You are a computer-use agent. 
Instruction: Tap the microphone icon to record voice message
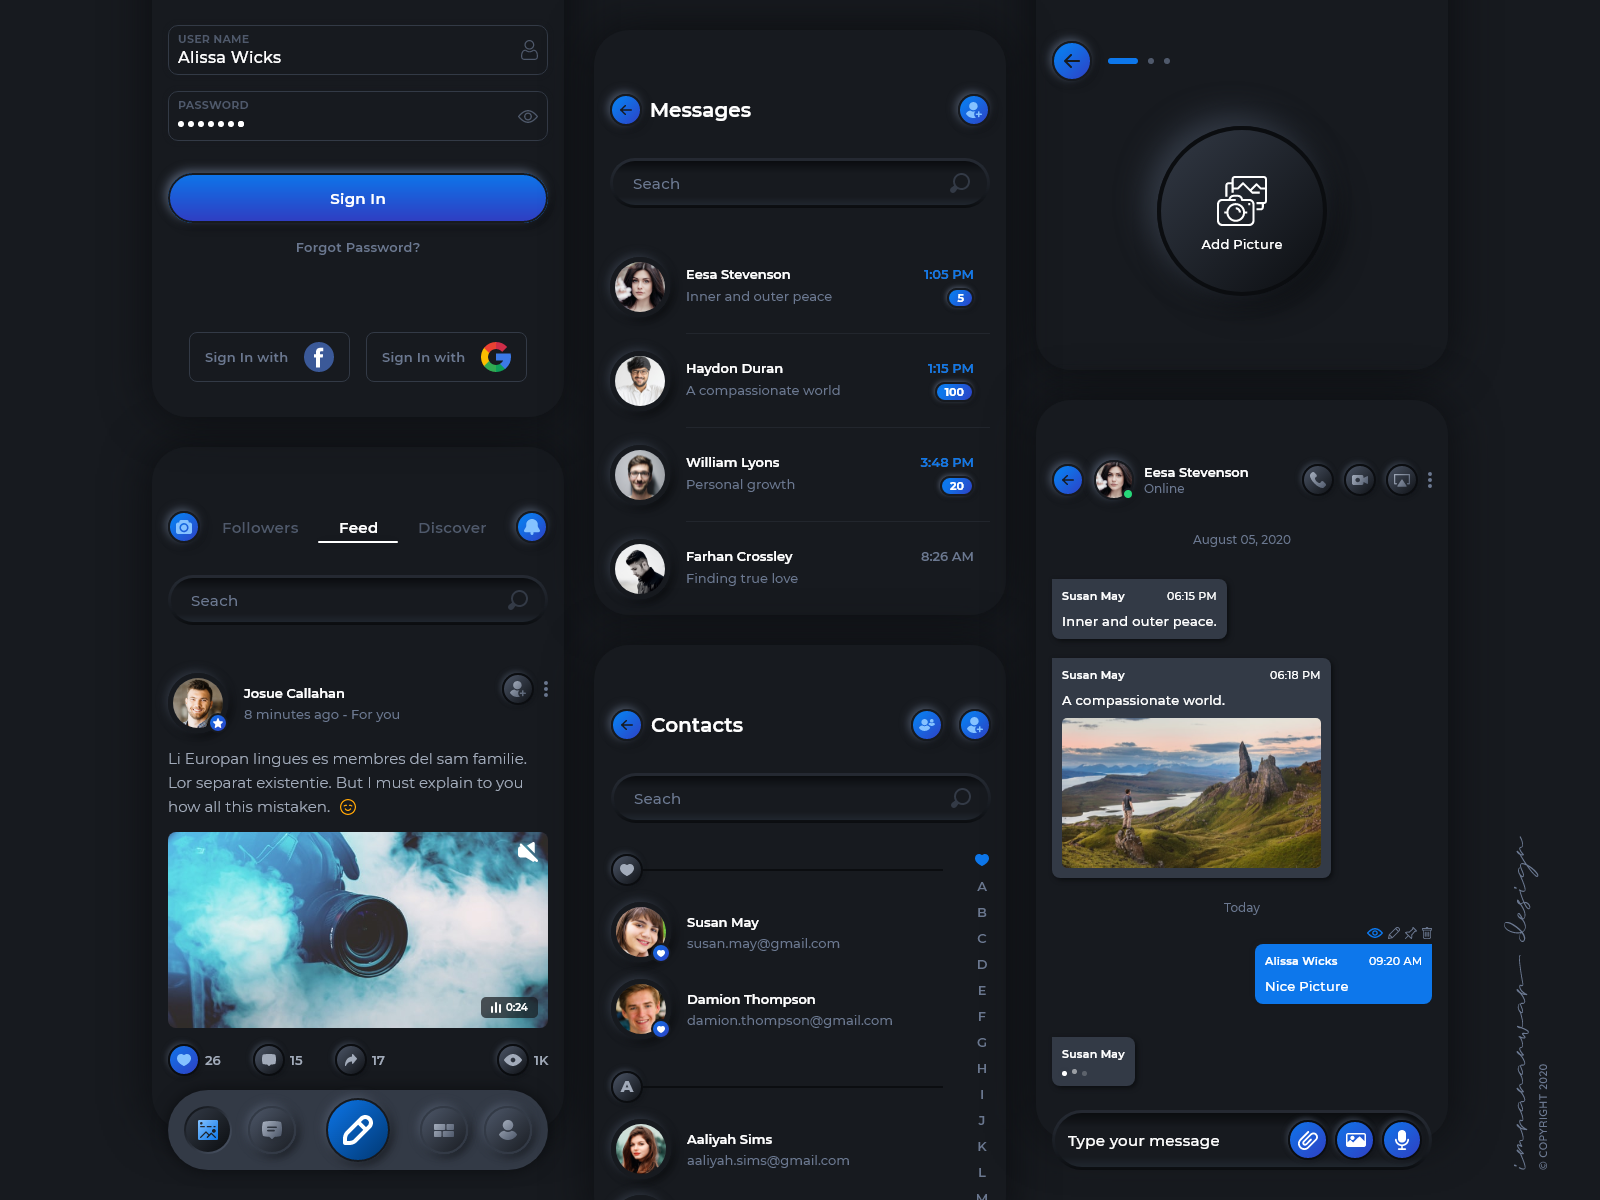point(1402,1140)
